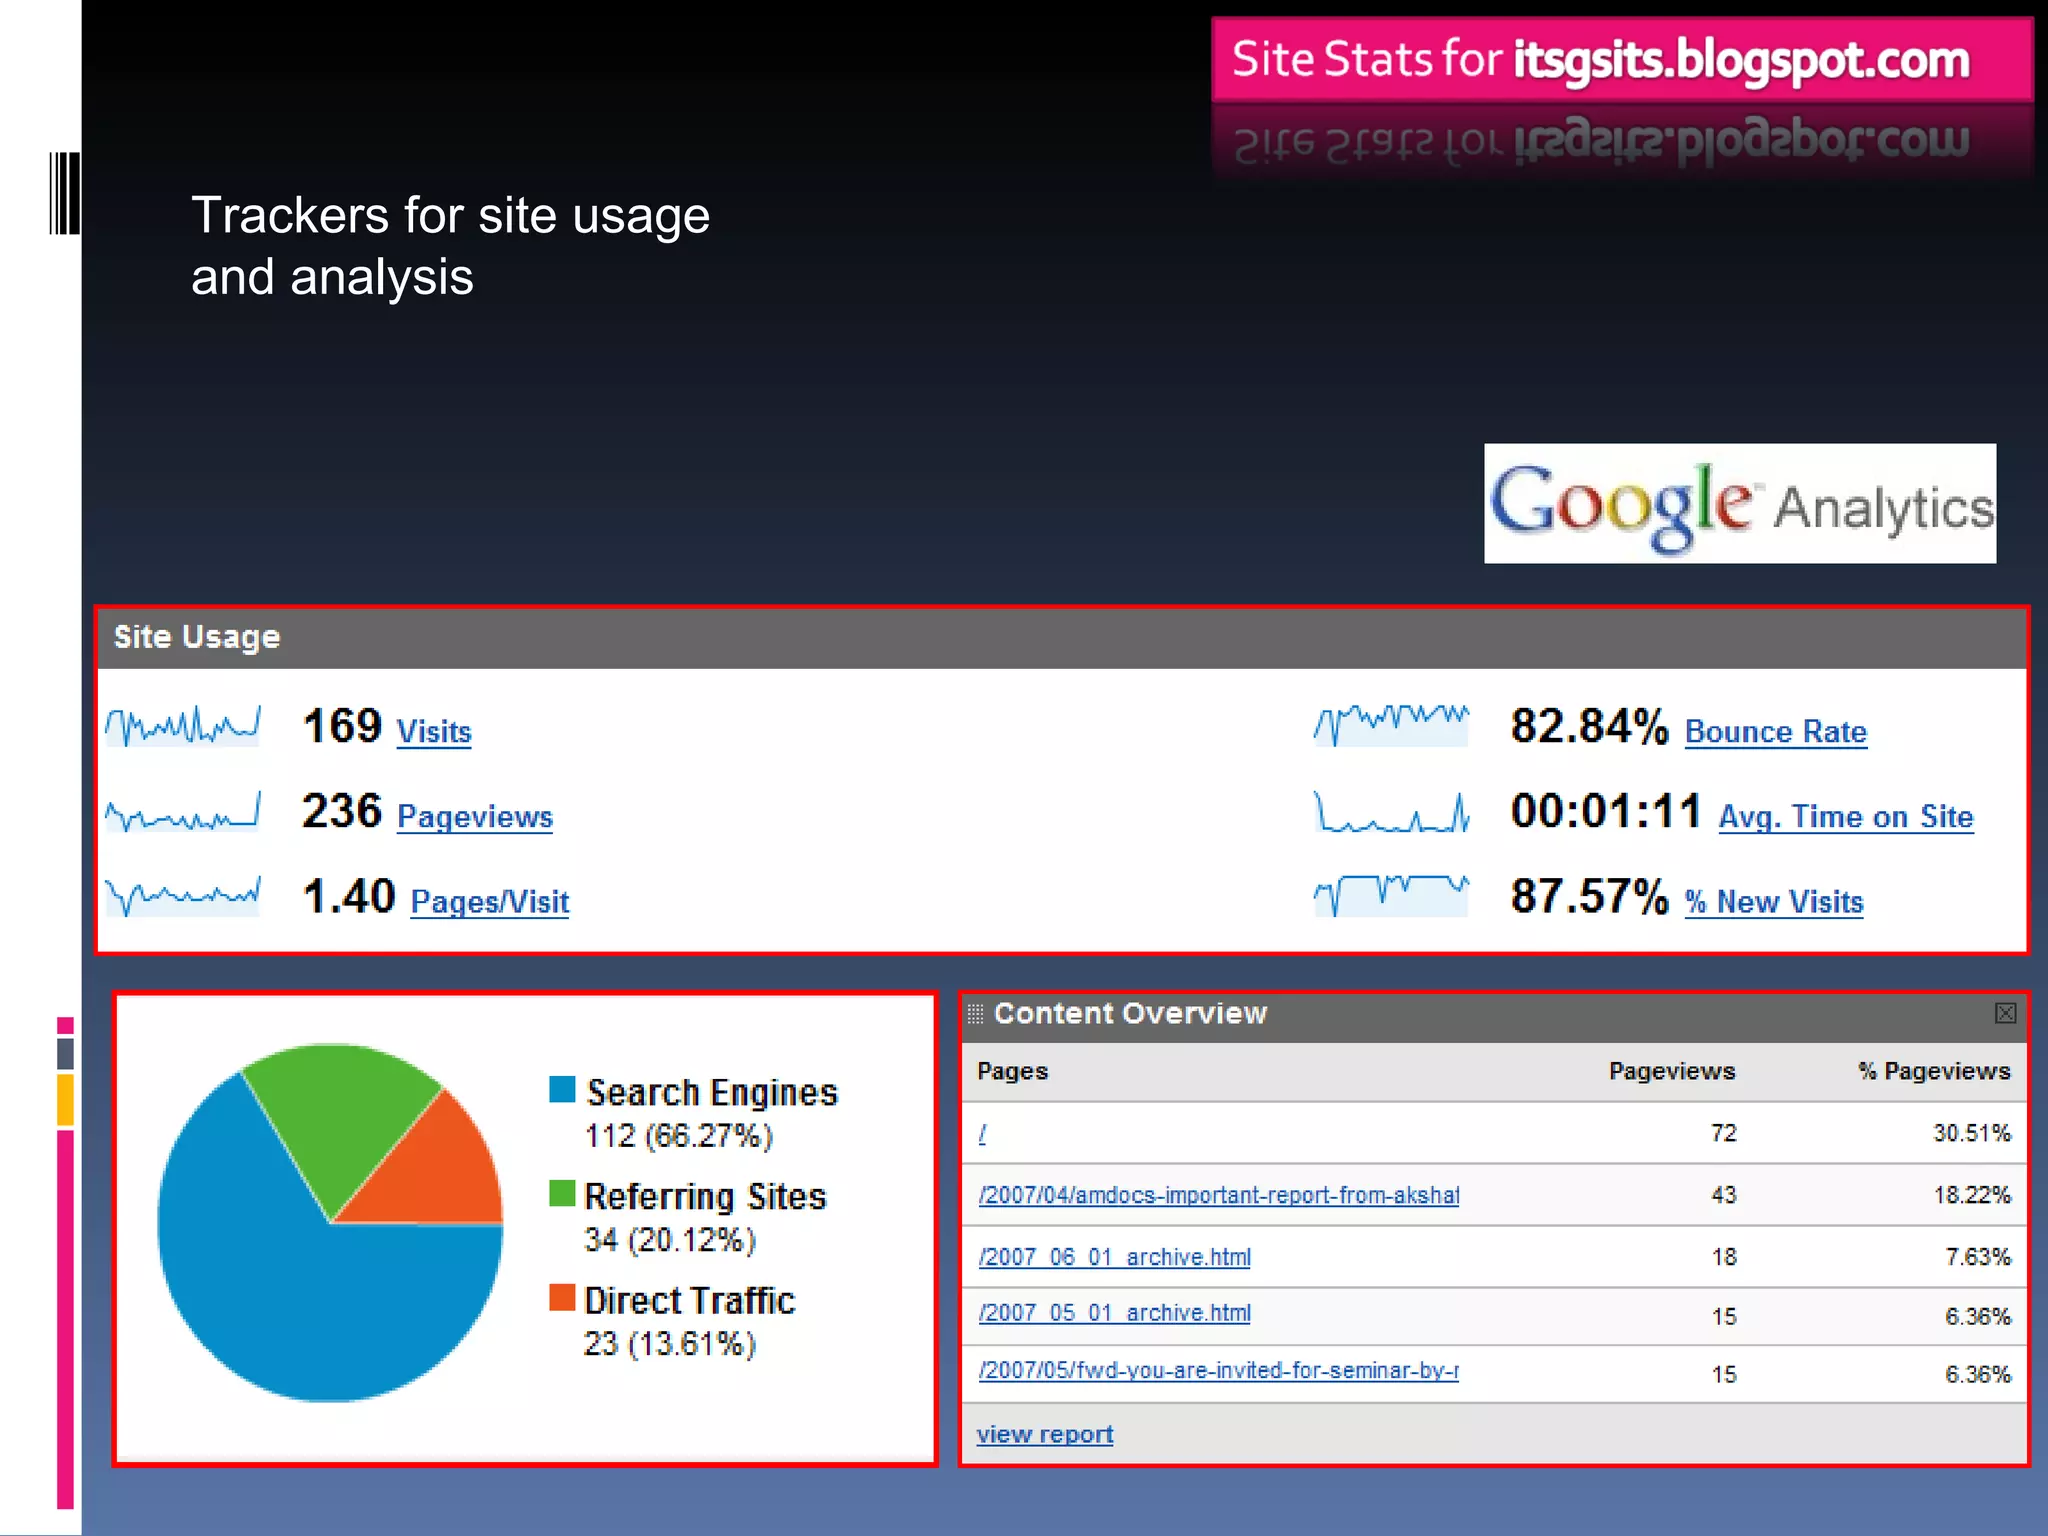This screenshot has width=2048, height=1536.
Task: Click the Google Analytics logo
Action: [1740, 503]
